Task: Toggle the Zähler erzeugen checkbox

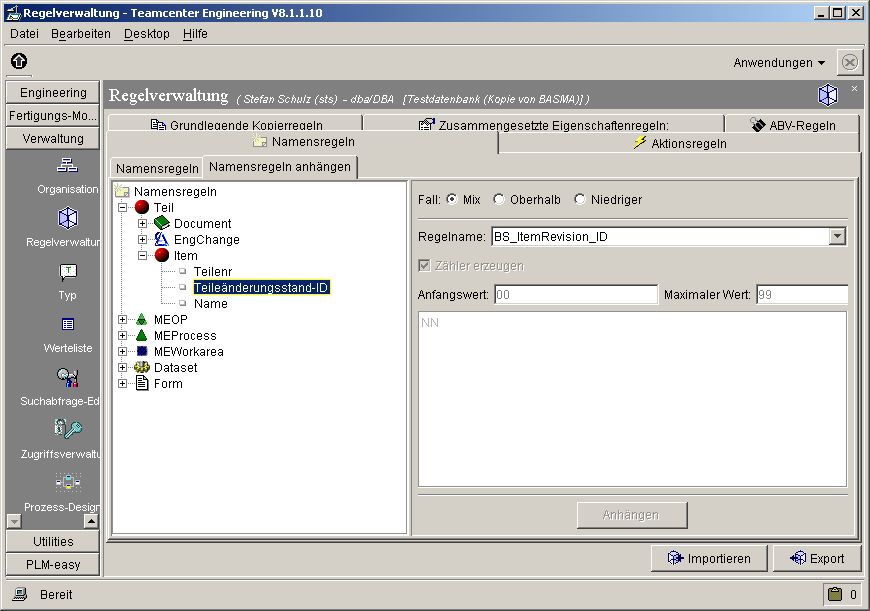Action: pos(424,265)
